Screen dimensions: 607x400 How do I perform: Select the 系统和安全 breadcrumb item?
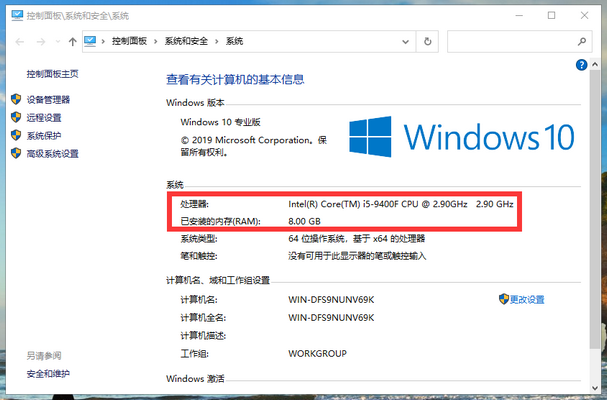tap(187, 41)
